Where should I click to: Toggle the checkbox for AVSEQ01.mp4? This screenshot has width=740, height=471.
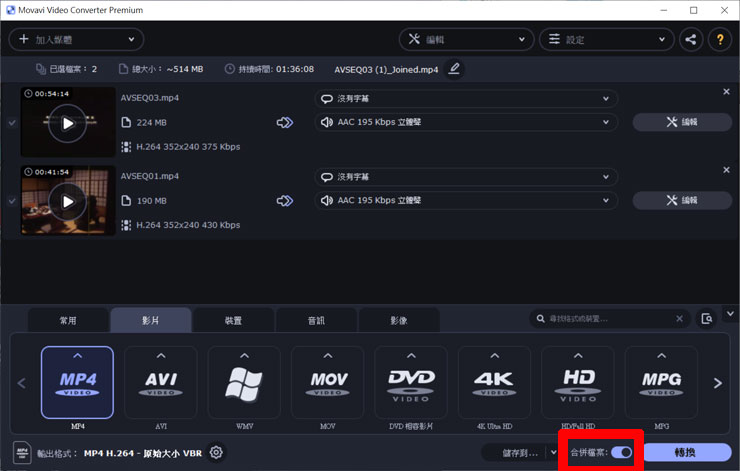12,201
